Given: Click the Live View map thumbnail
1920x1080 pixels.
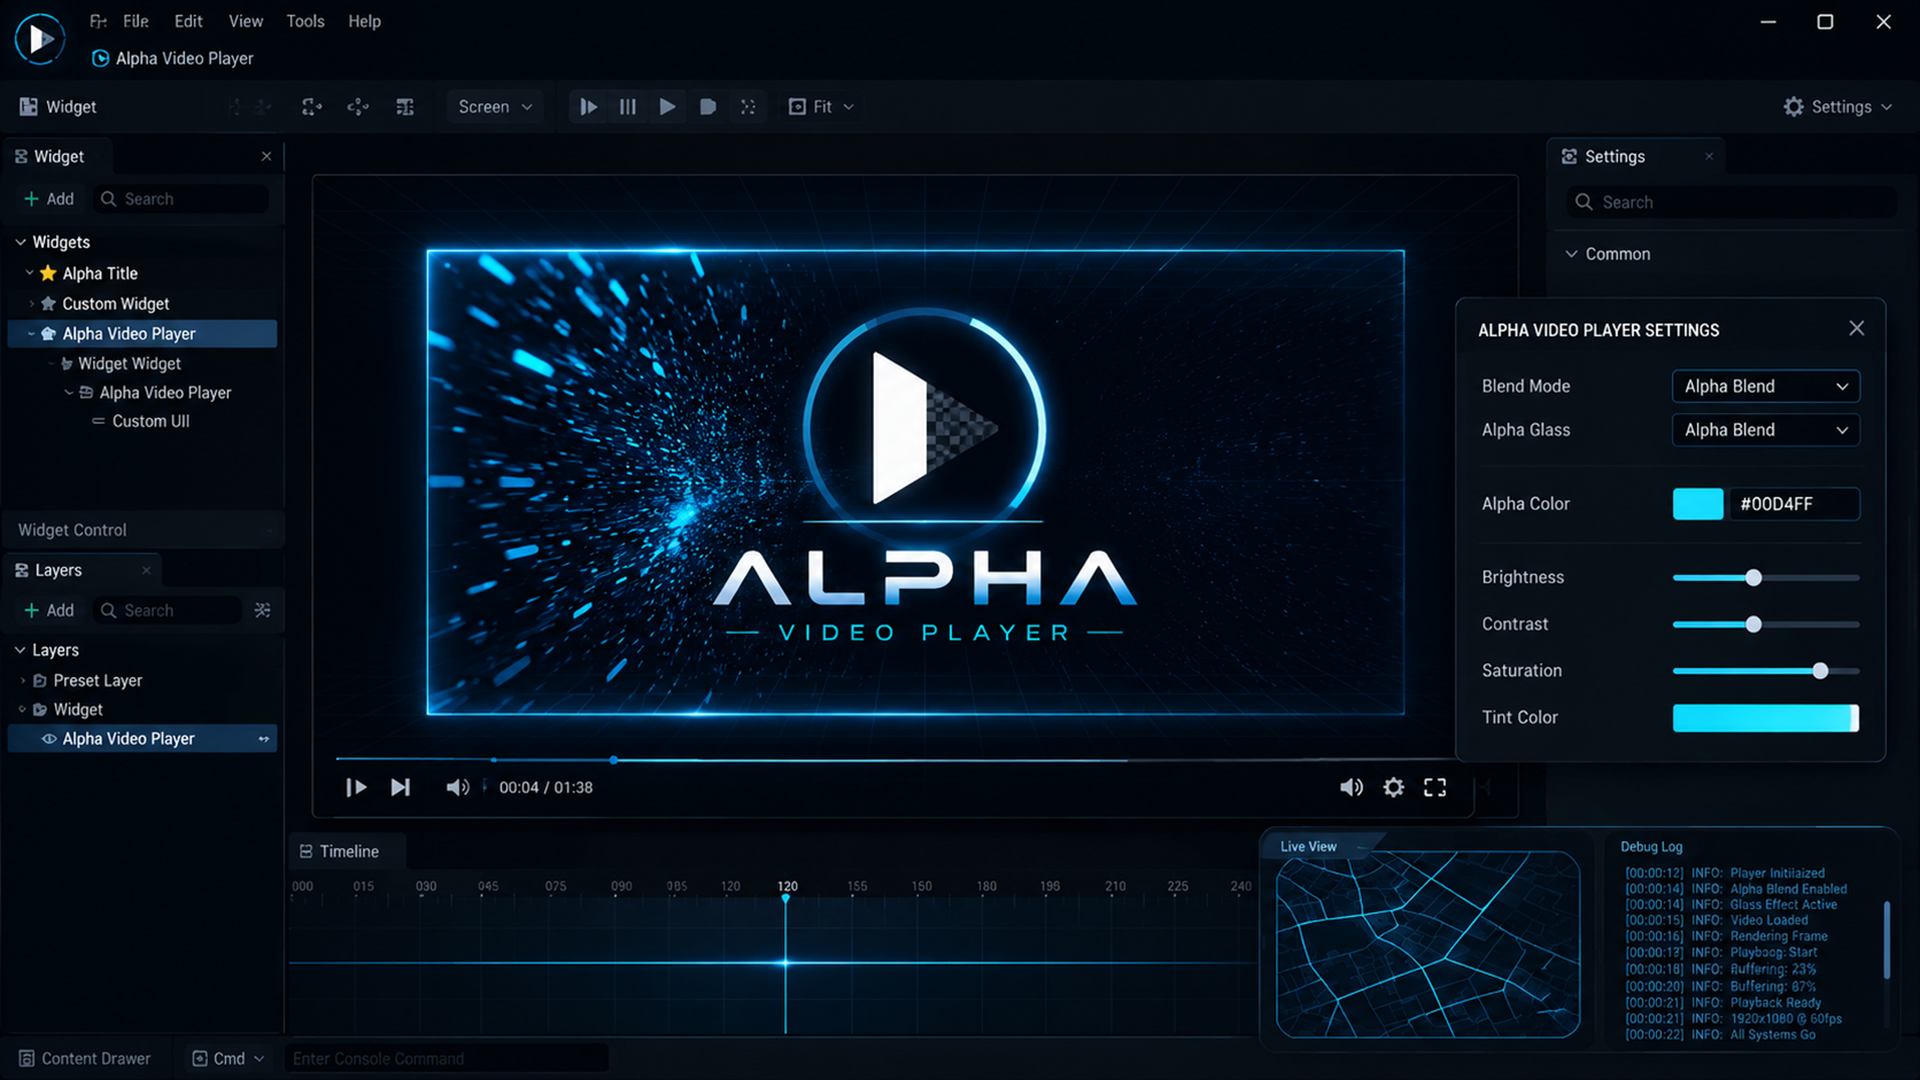Looking at the screenshot, I should (x=1428, y=945).
